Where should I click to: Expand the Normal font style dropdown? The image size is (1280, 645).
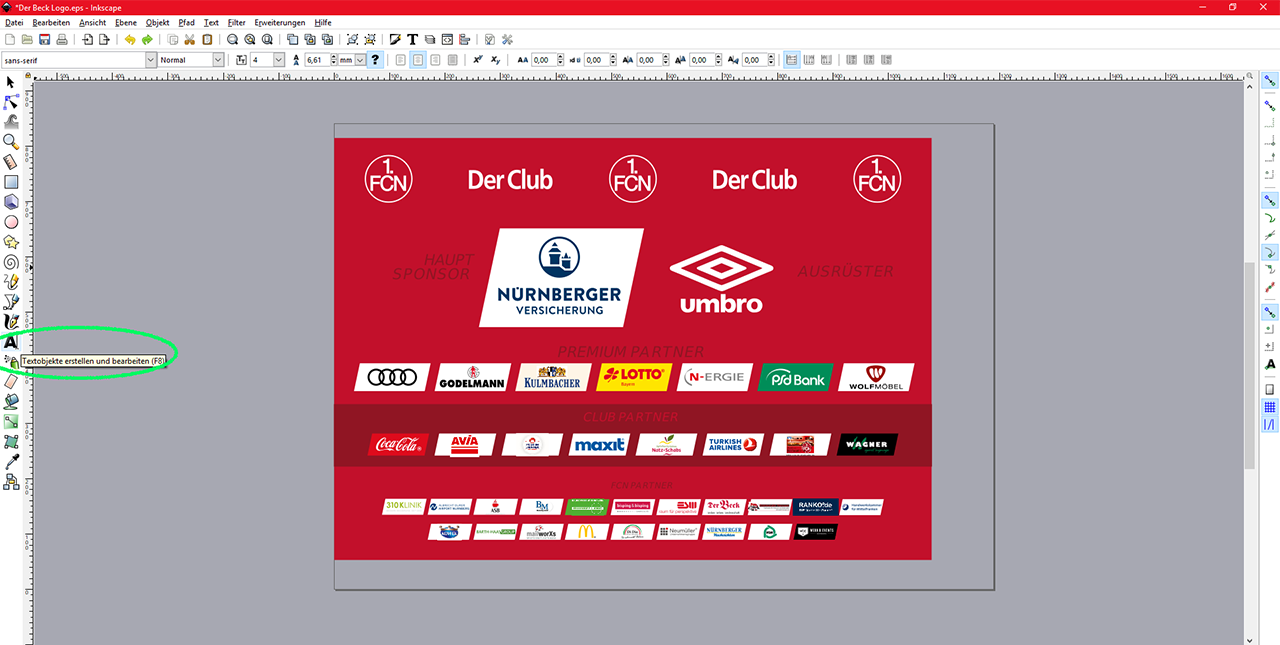pyautogui.click(x=218, y=60)
